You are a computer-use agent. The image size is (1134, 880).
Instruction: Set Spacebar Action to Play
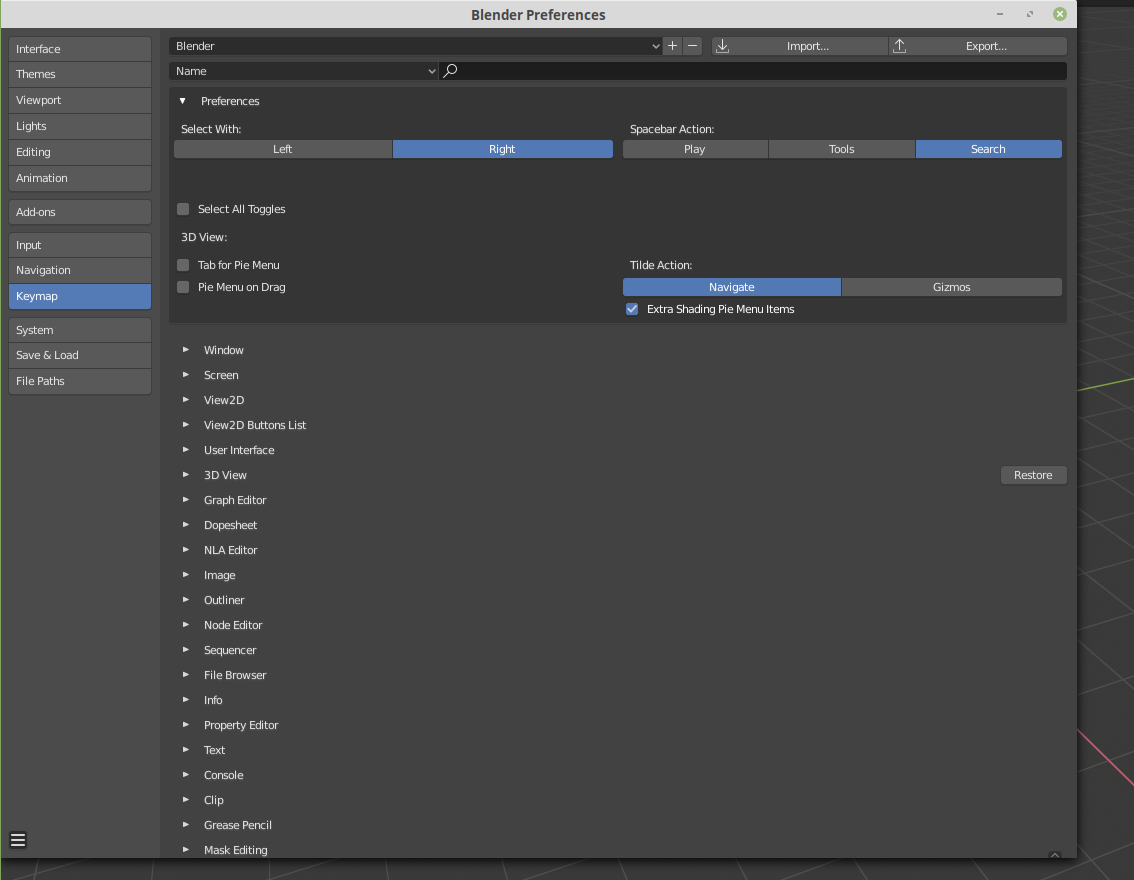pos(695,149)
